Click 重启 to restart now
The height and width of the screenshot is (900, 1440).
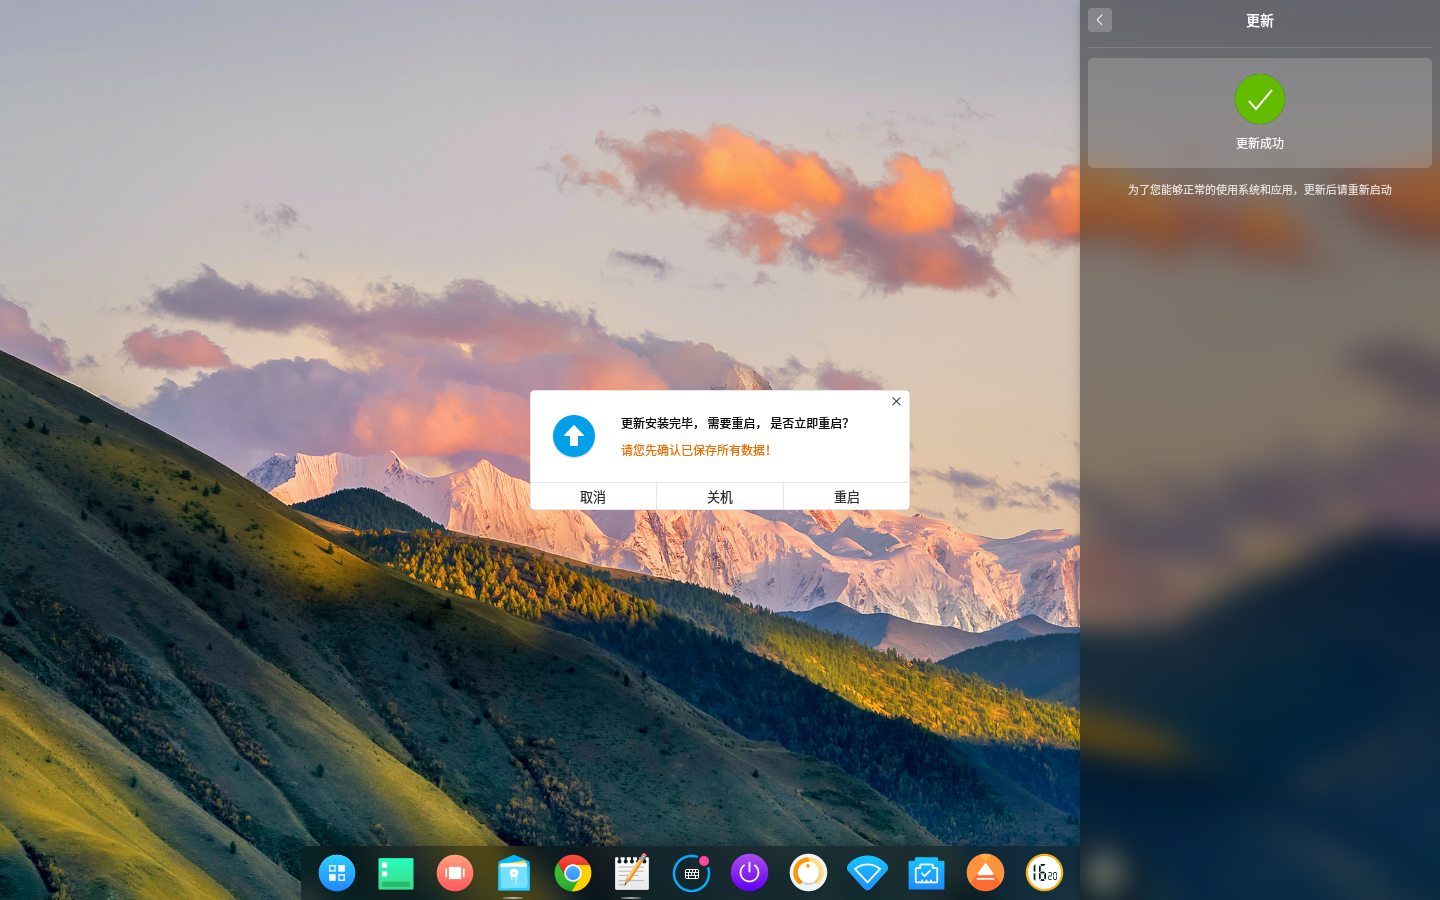(847, 497)
